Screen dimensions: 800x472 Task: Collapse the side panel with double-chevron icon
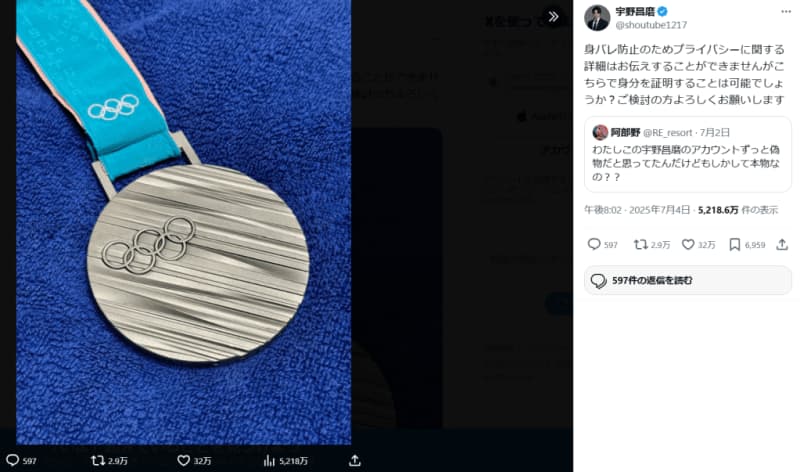coord(553,16)
